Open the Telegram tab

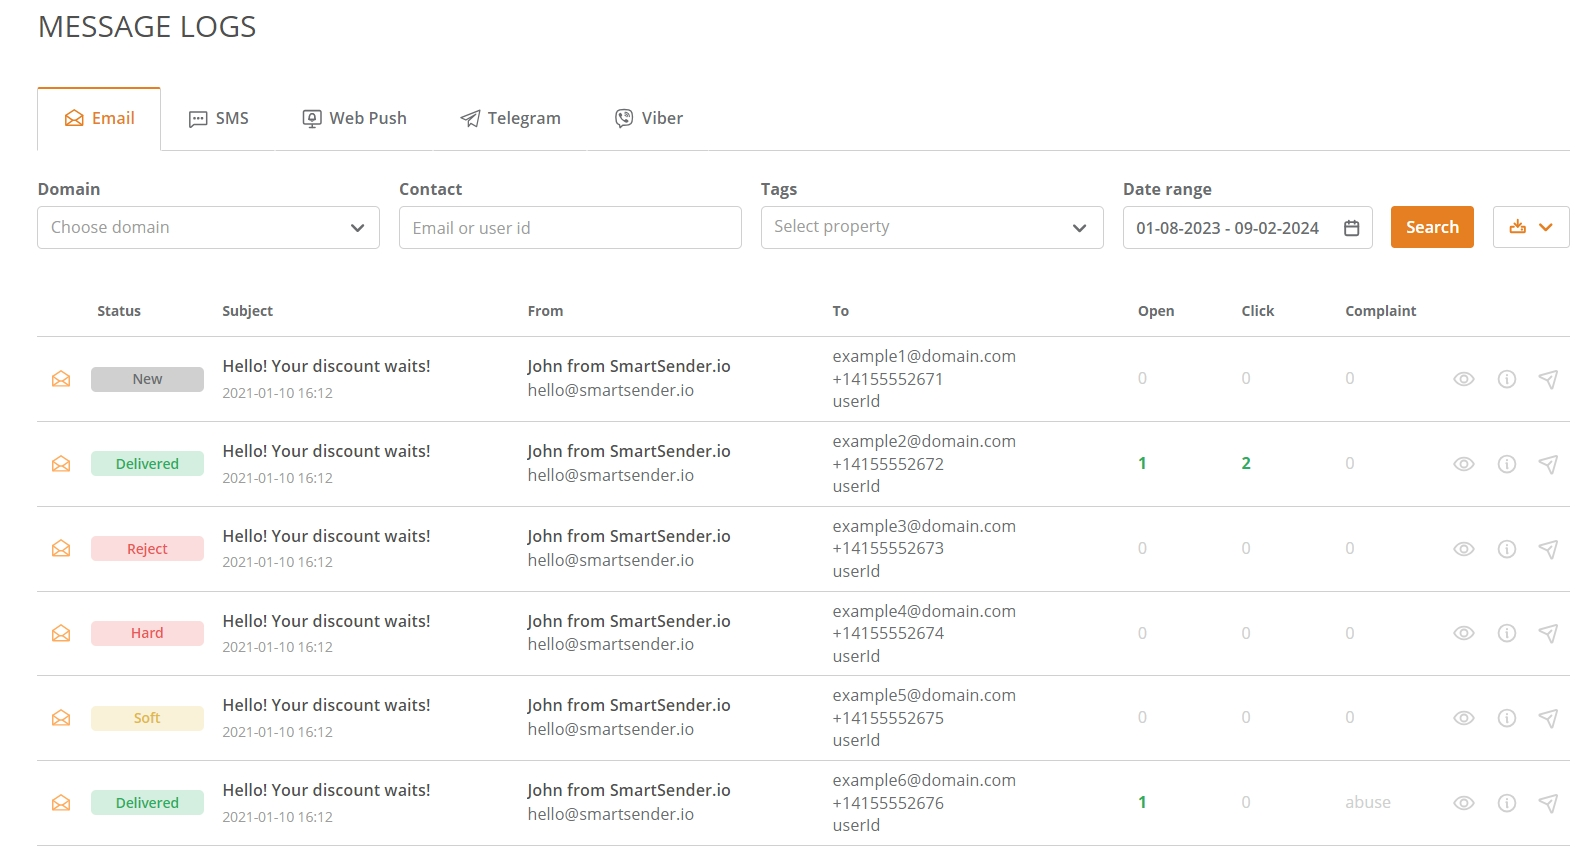510,118
